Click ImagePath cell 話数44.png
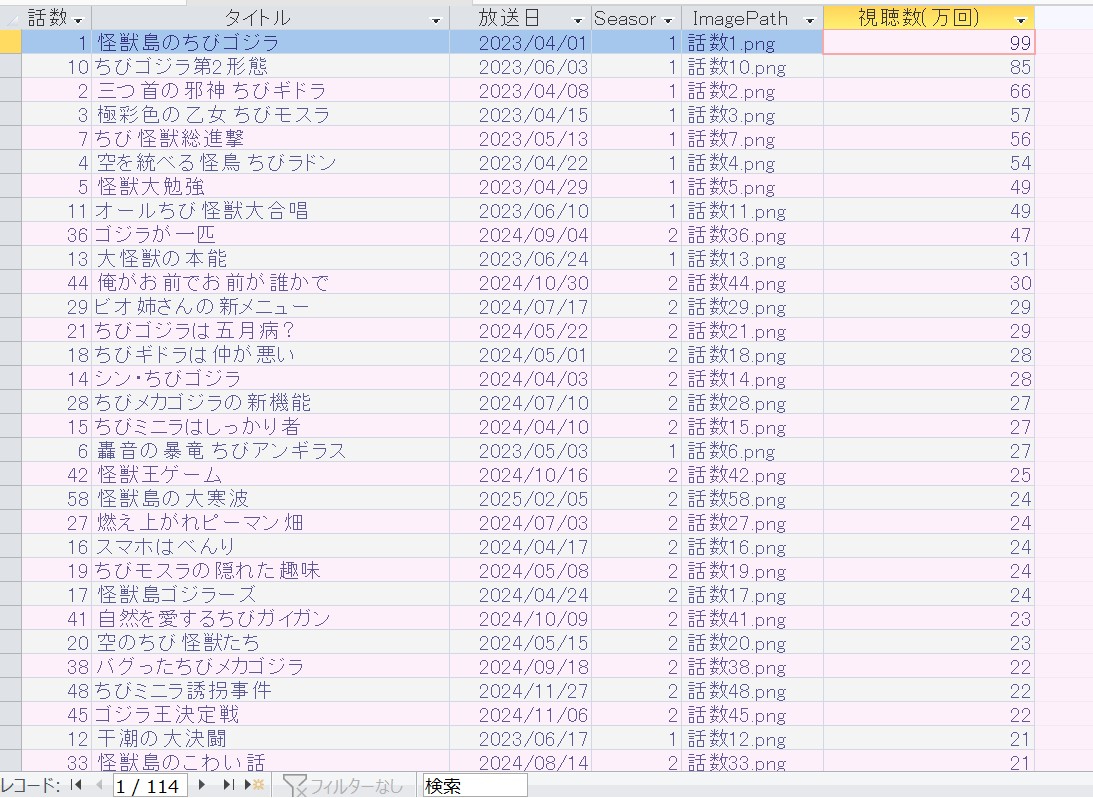The image size is (1093, 798). tap(752, 283)
